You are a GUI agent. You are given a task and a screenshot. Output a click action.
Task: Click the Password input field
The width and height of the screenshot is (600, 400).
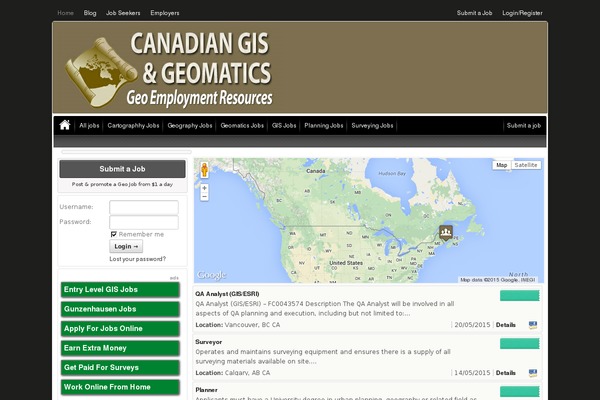click(144, 222)
